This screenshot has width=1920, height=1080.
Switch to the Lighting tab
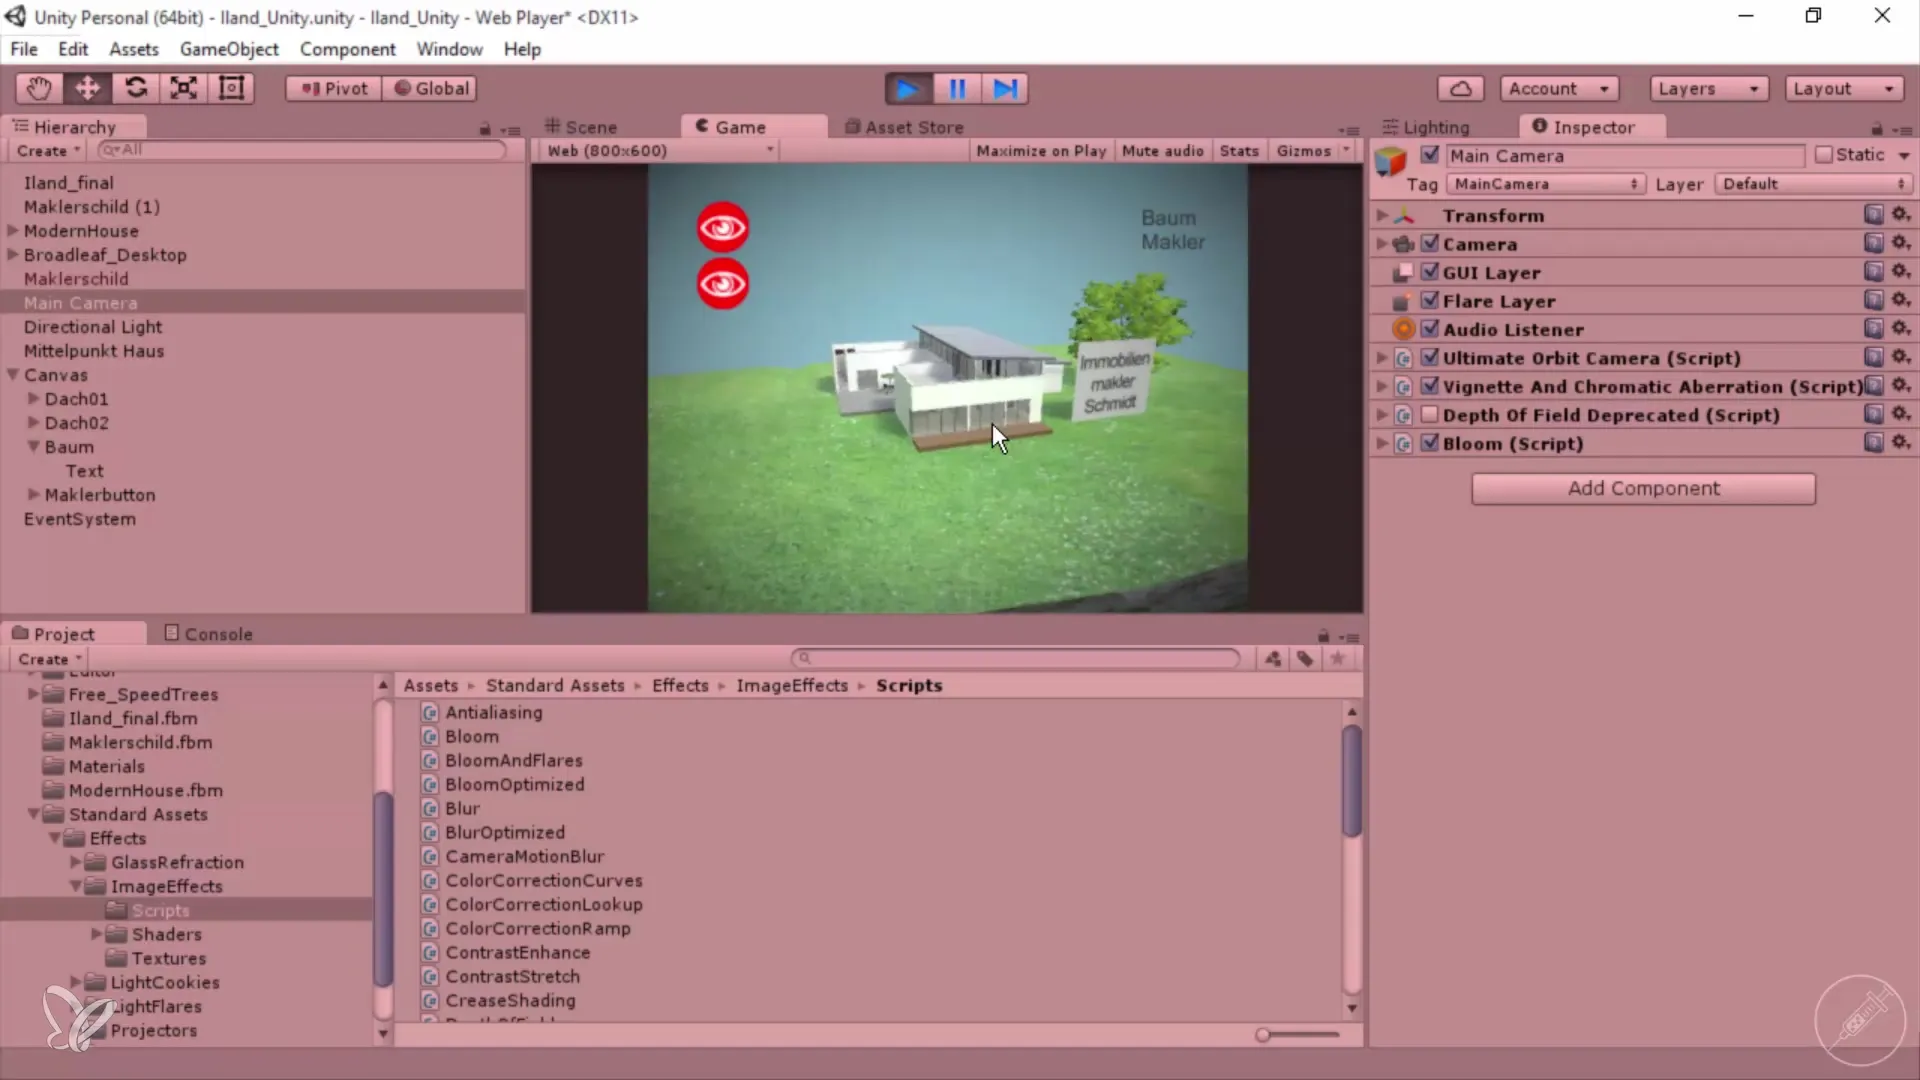(x=1426, y=127)
